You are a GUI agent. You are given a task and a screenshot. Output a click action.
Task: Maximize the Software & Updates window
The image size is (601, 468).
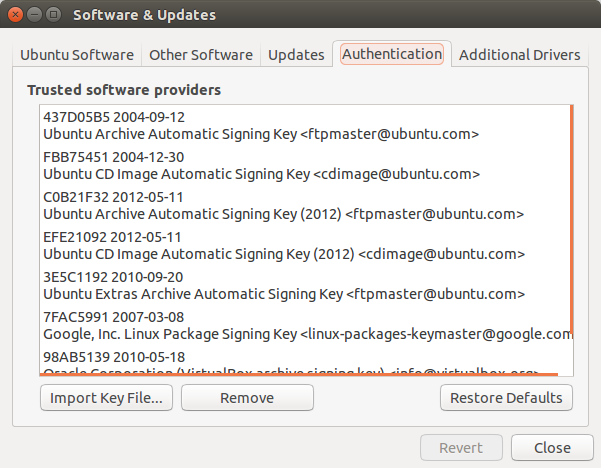coord(53,15)
